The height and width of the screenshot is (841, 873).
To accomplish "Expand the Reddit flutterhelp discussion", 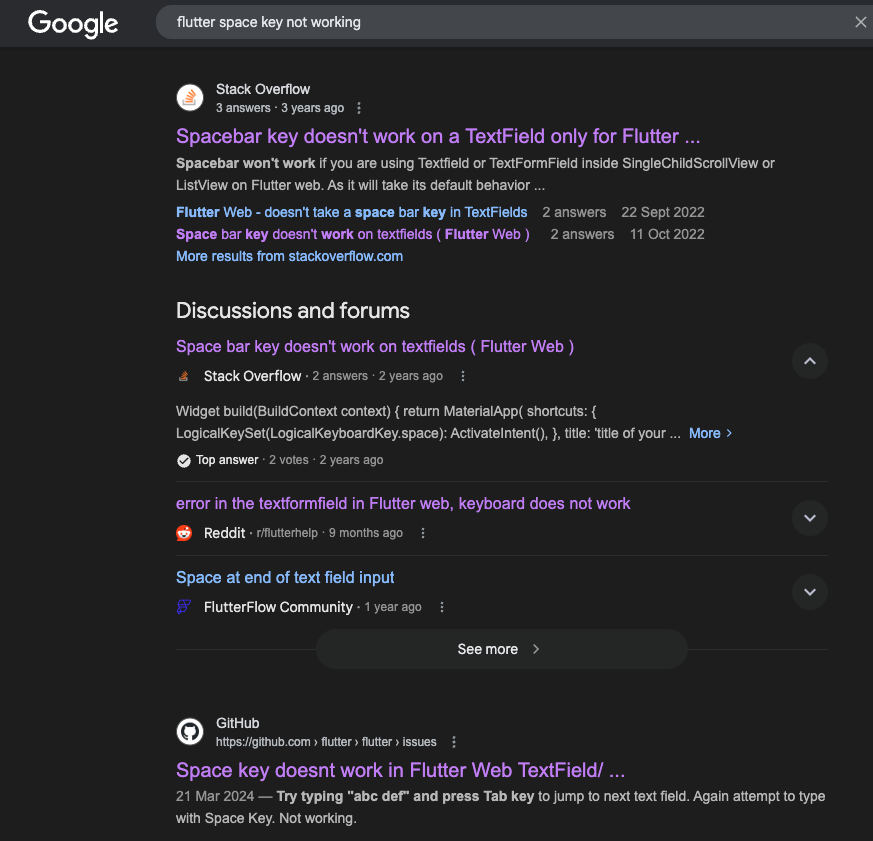I will [810, 518].
